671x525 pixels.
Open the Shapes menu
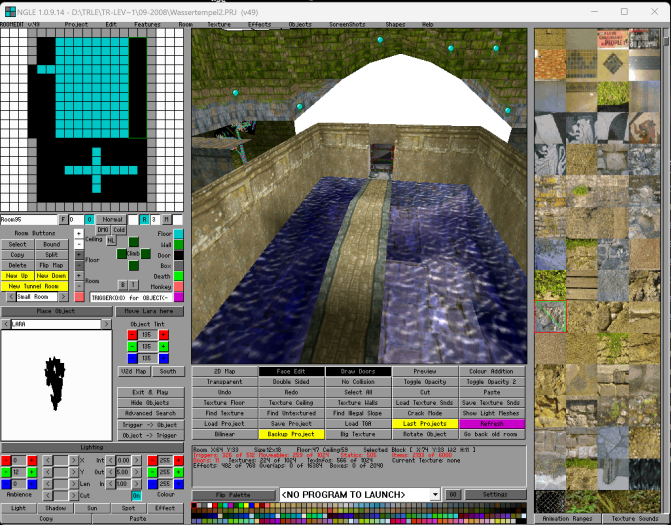pyautogui.click(x=395, y=24)
